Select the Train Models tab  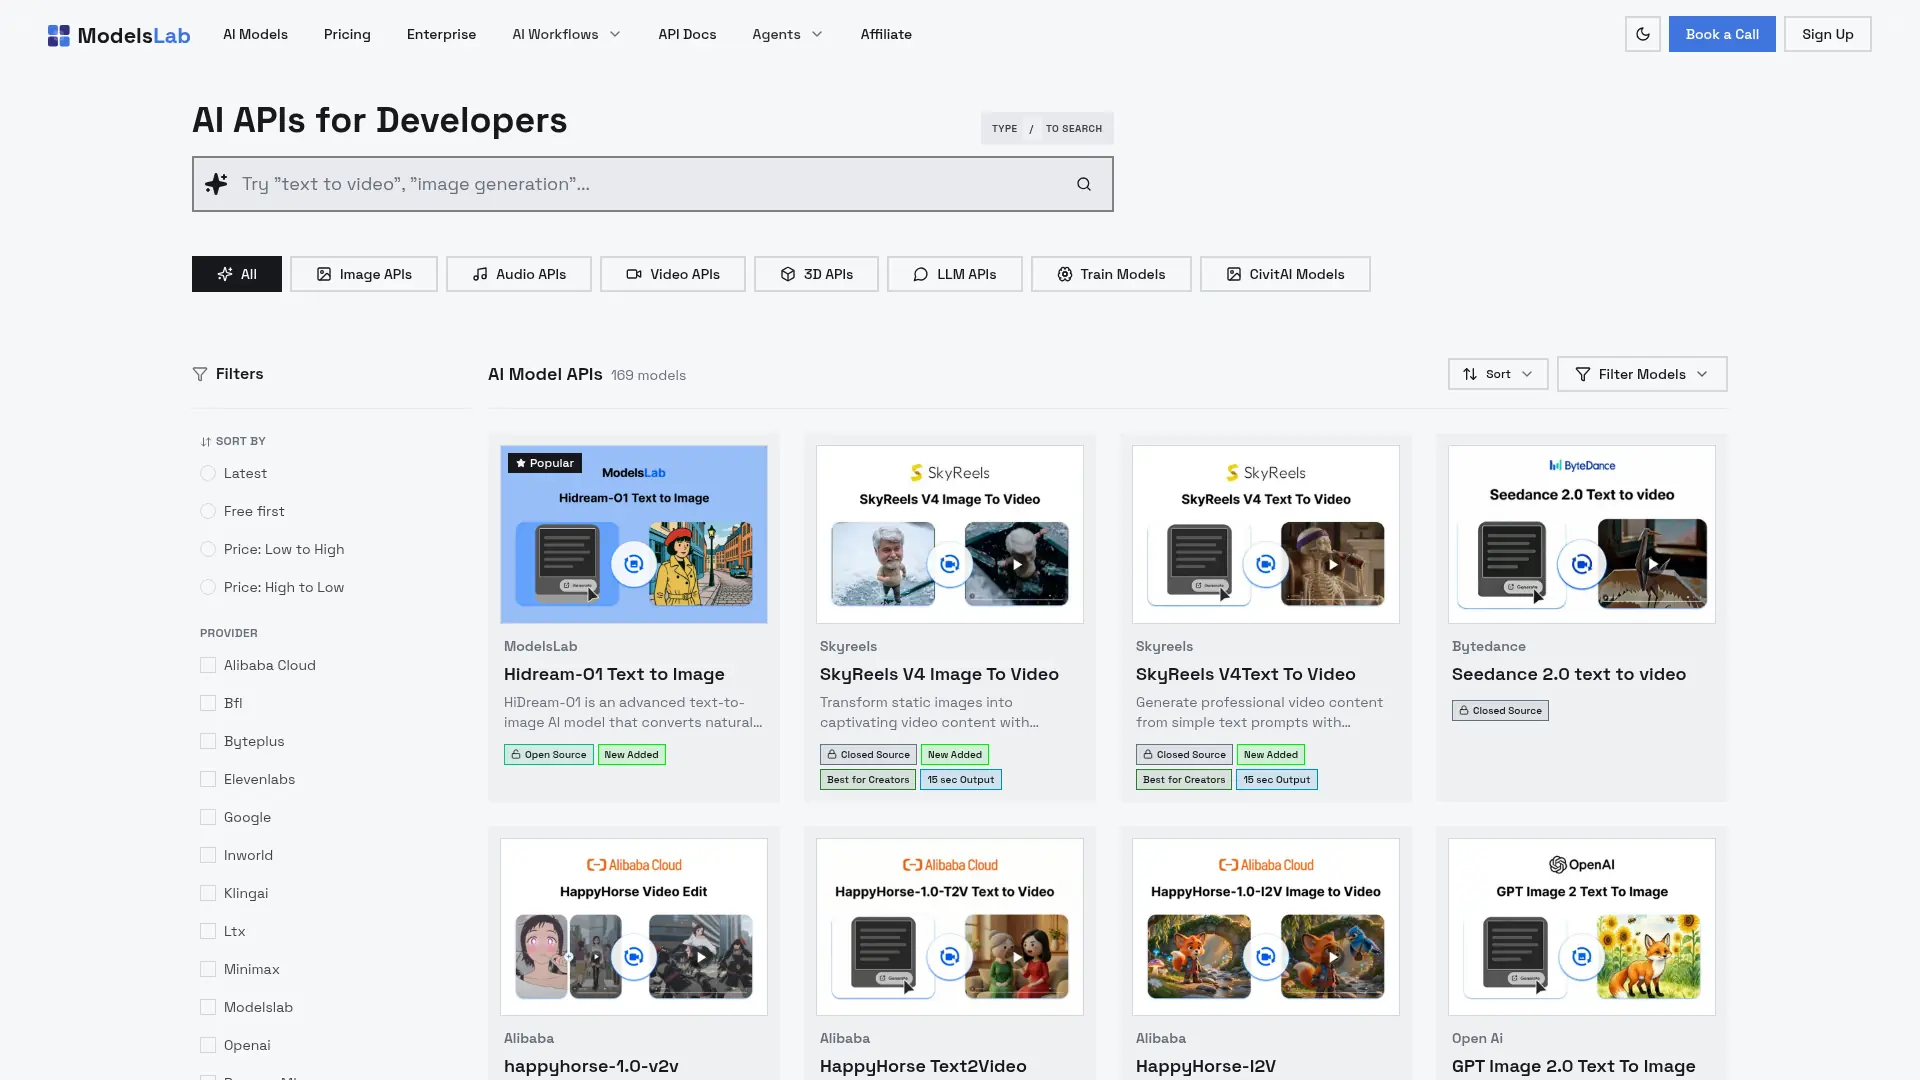click(x=1111, y=274)
